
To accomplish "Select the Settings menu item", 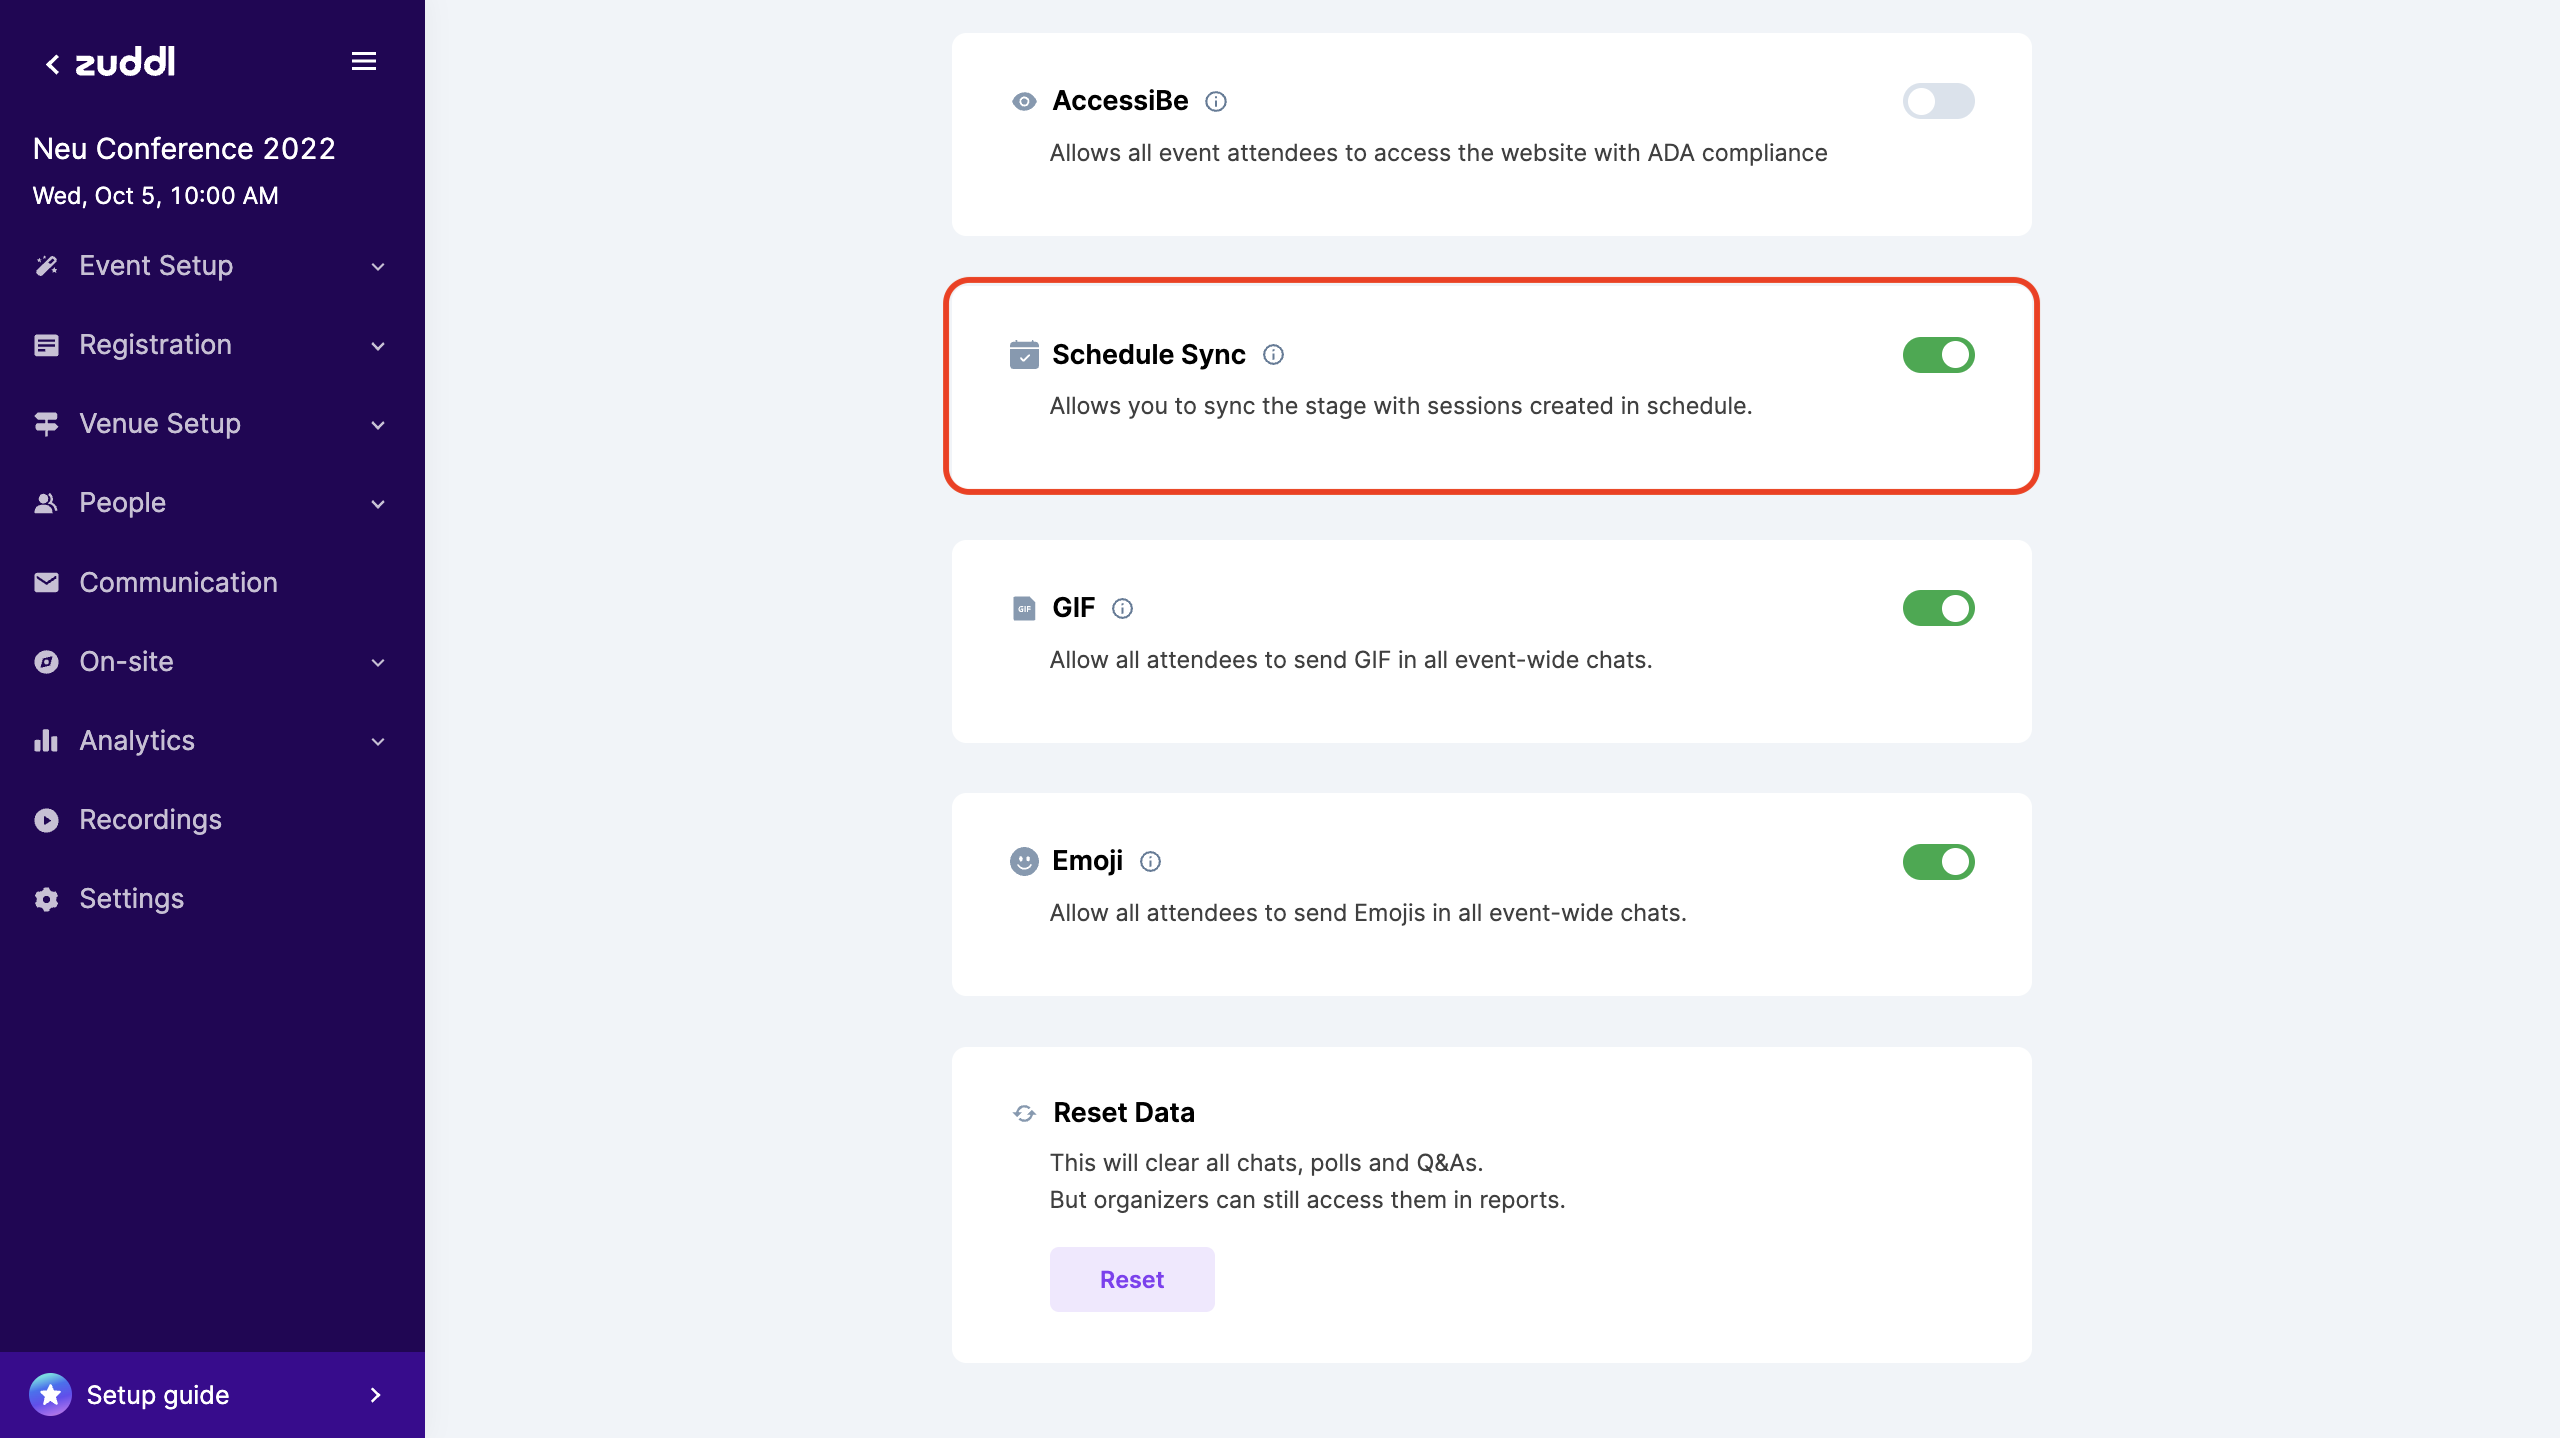I will (x=130, y=897).
